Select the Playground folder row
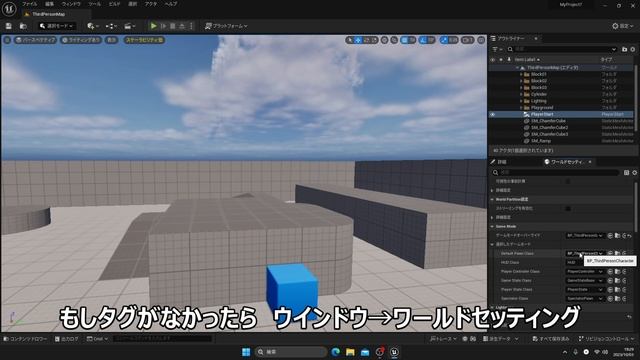 coord(561,108)
